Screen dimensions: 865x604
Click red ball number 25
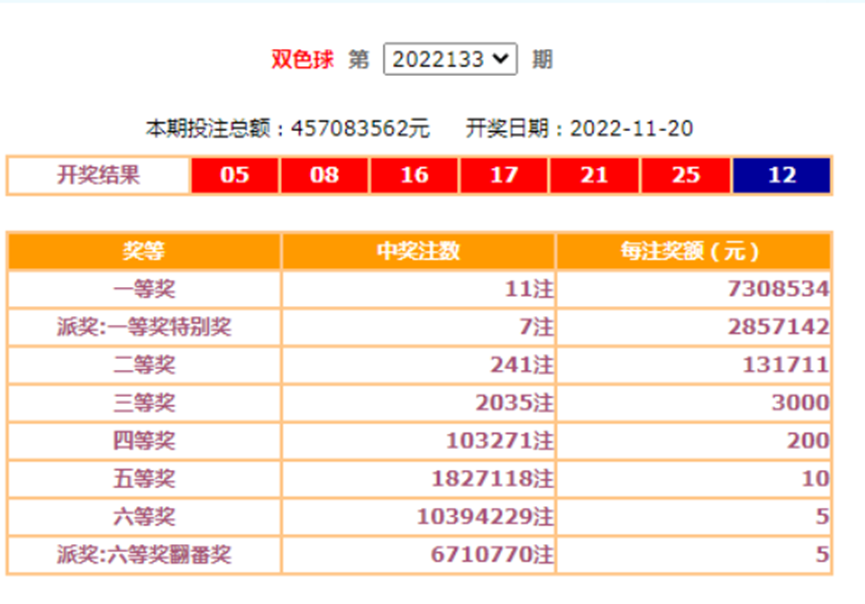point(685,176)
